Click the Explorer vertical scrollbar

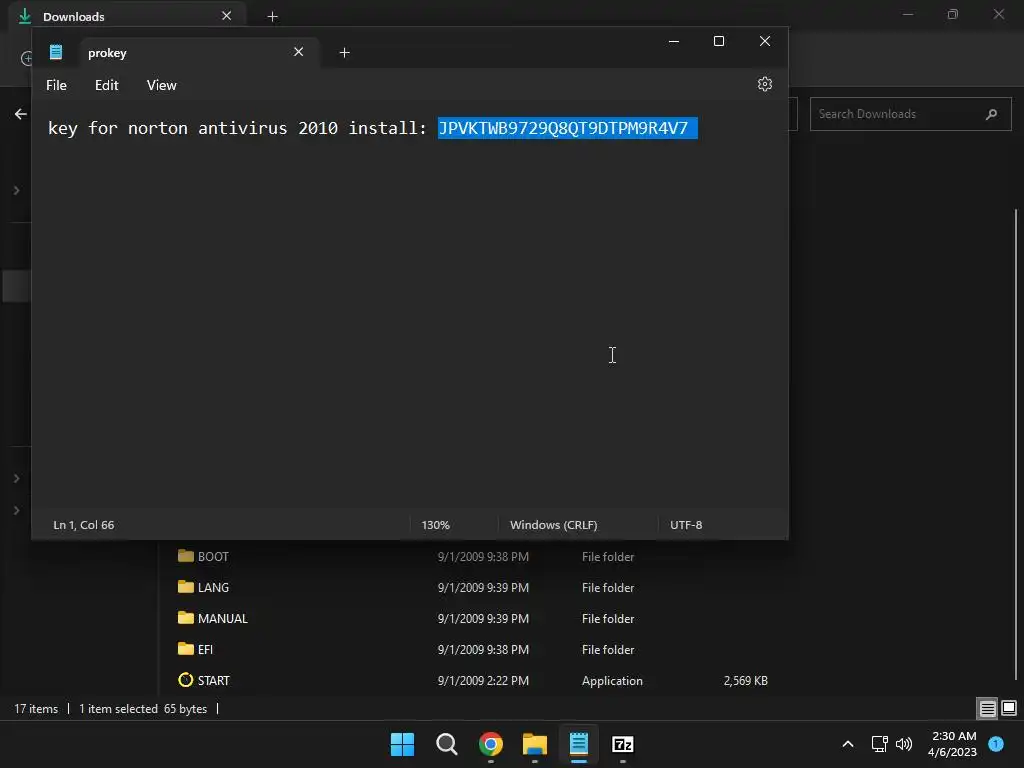(1016, 444)
